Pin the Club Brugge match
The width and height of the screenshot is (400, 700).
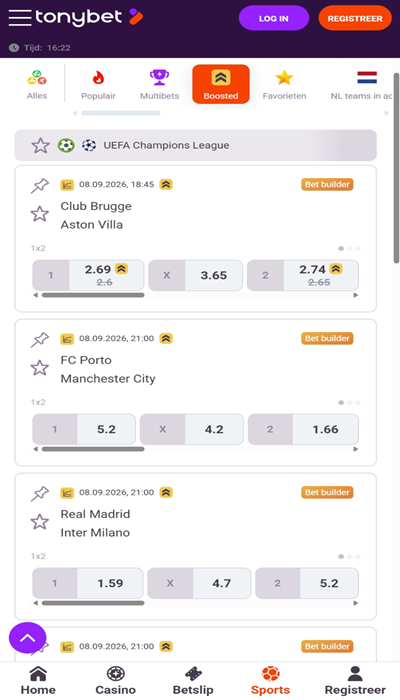[x=40, y=186]
